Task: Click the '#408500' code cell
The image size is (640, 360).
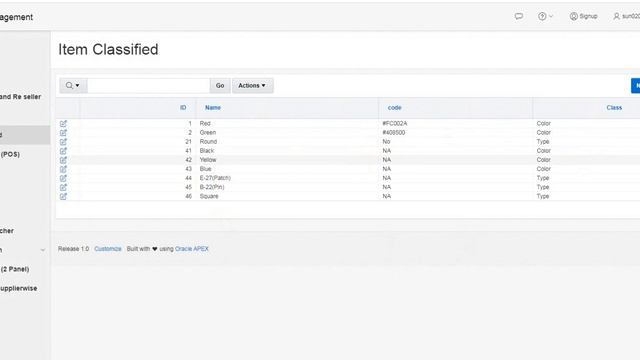Action: point(394,132)
